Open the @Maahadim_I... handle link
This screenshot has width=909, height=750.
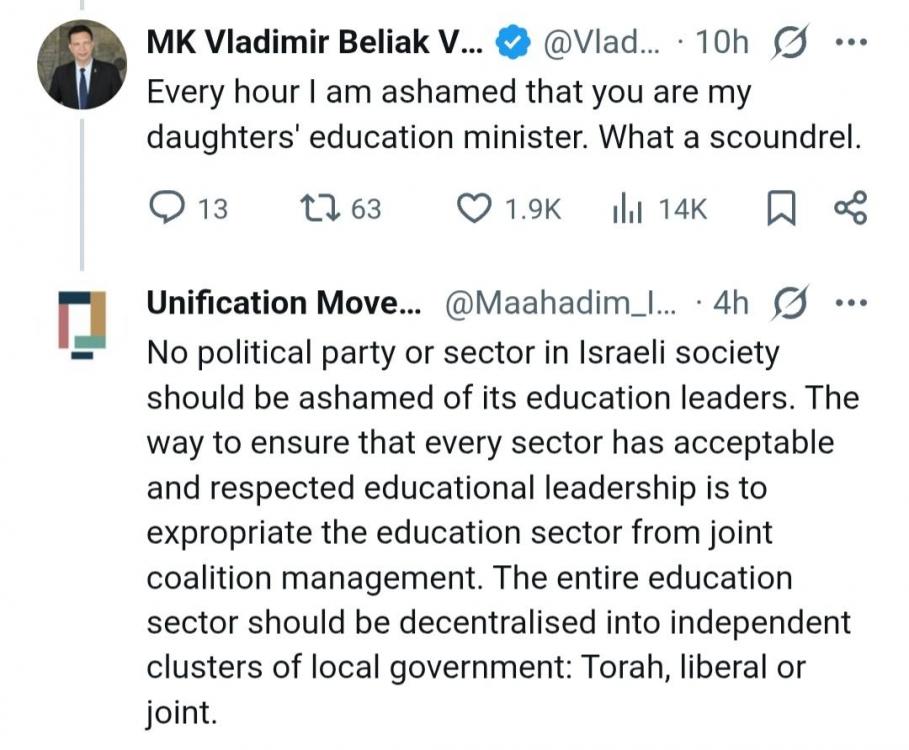(560, 303)
